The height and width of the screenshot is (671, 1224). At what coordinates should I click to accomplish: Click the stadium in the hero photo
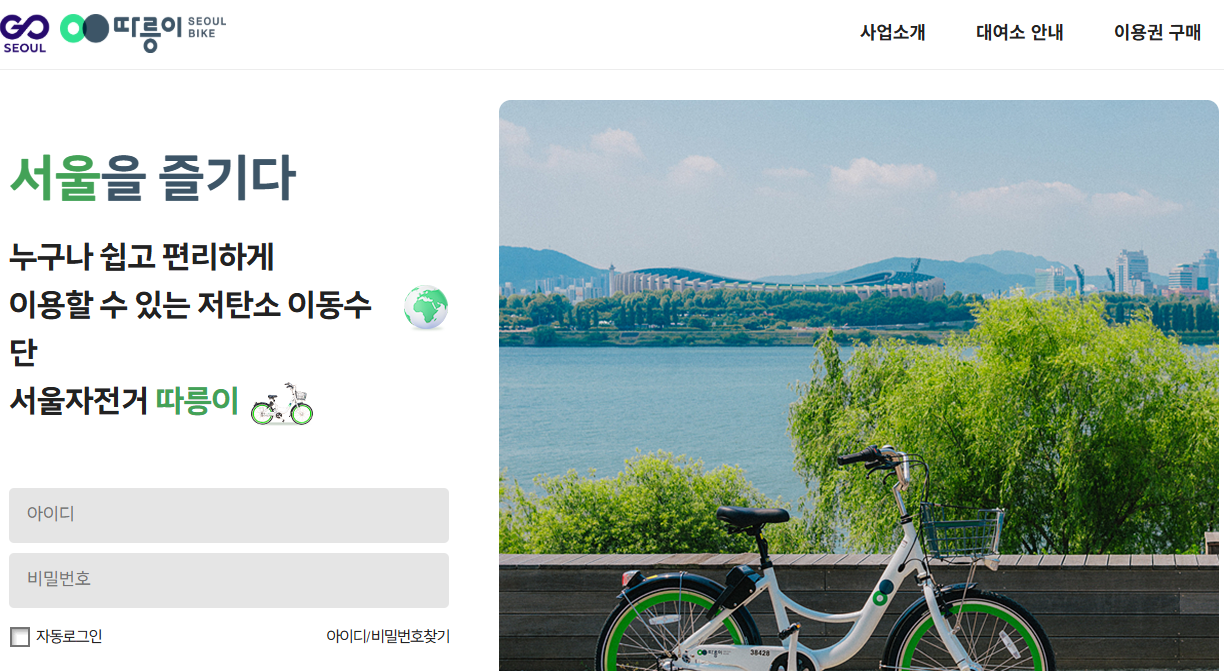(776, 282)
